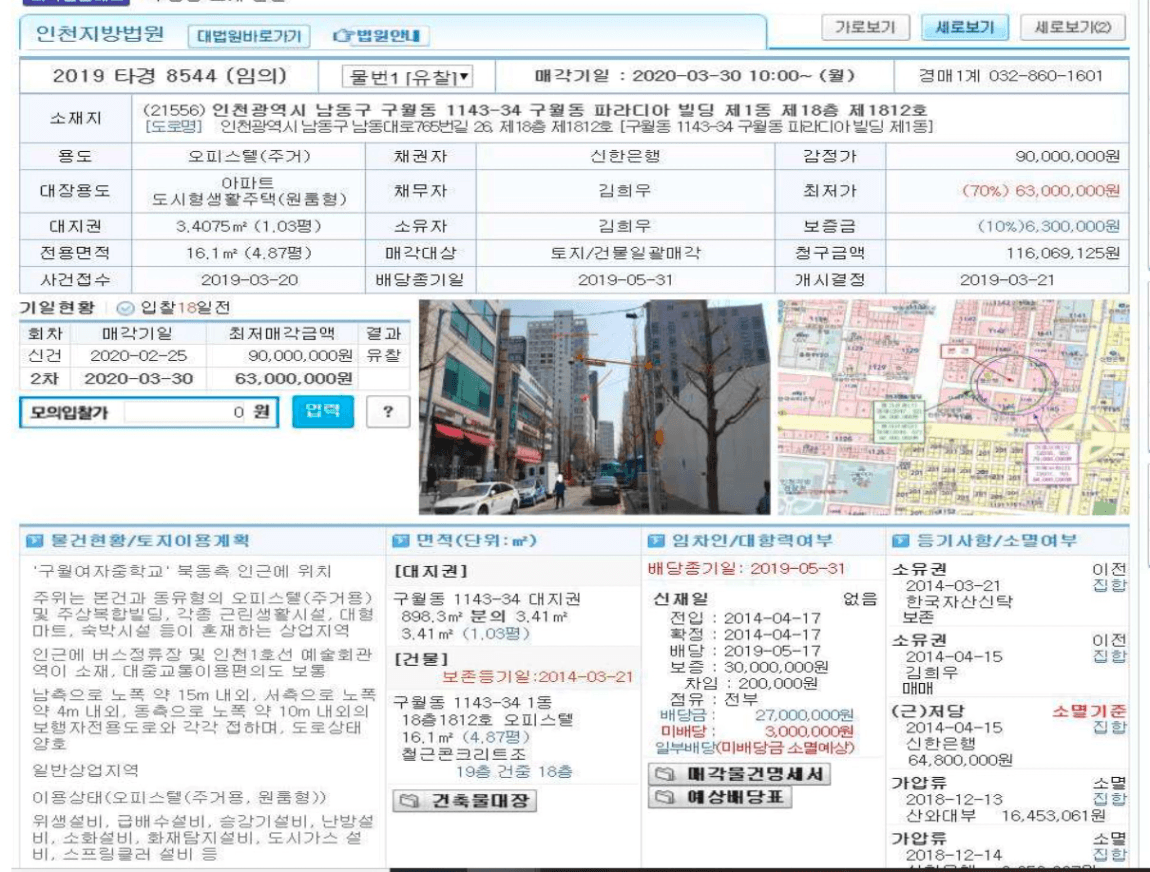Open the street photo thumbnail
The width and height of the screenshot is (1150, 872).
[x=594, y=407]
